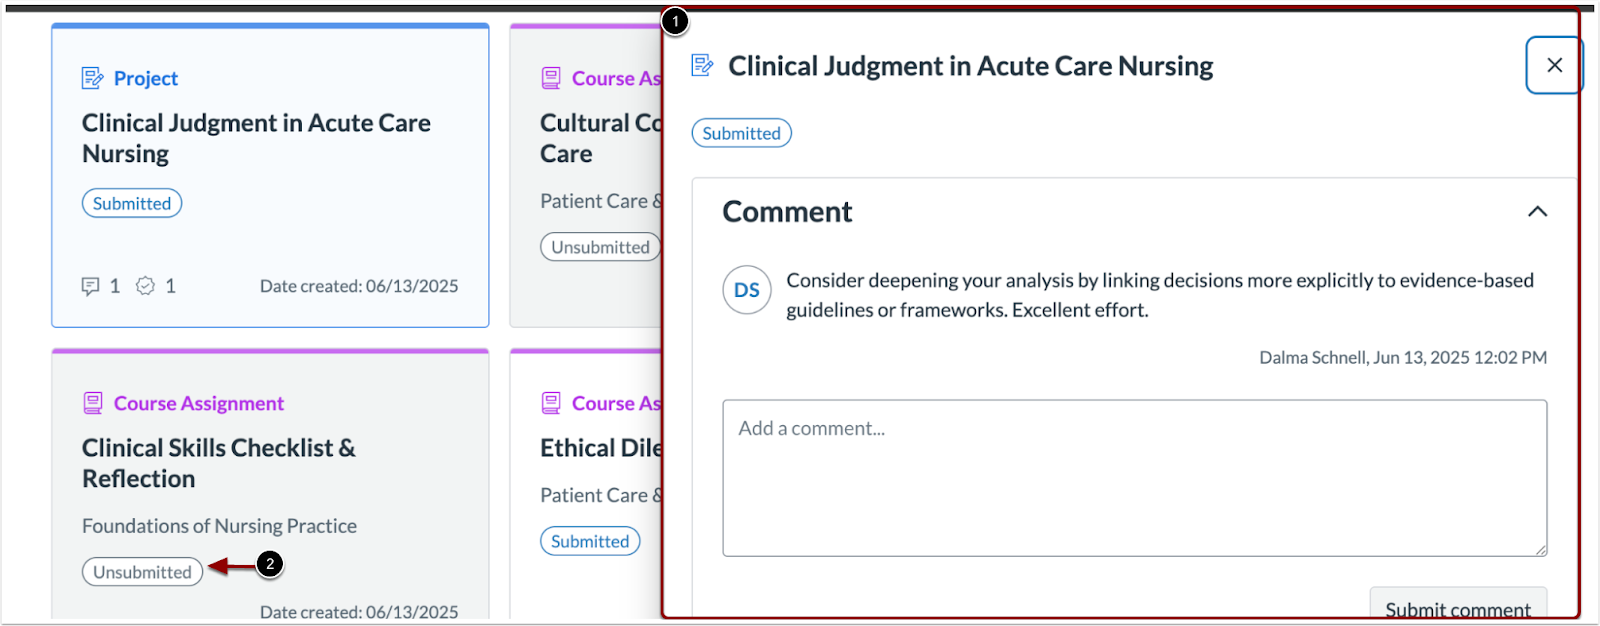1600x626 pixels.
Task: Close the Clinical Judgment details panel
Action: tap(1553, 65)
